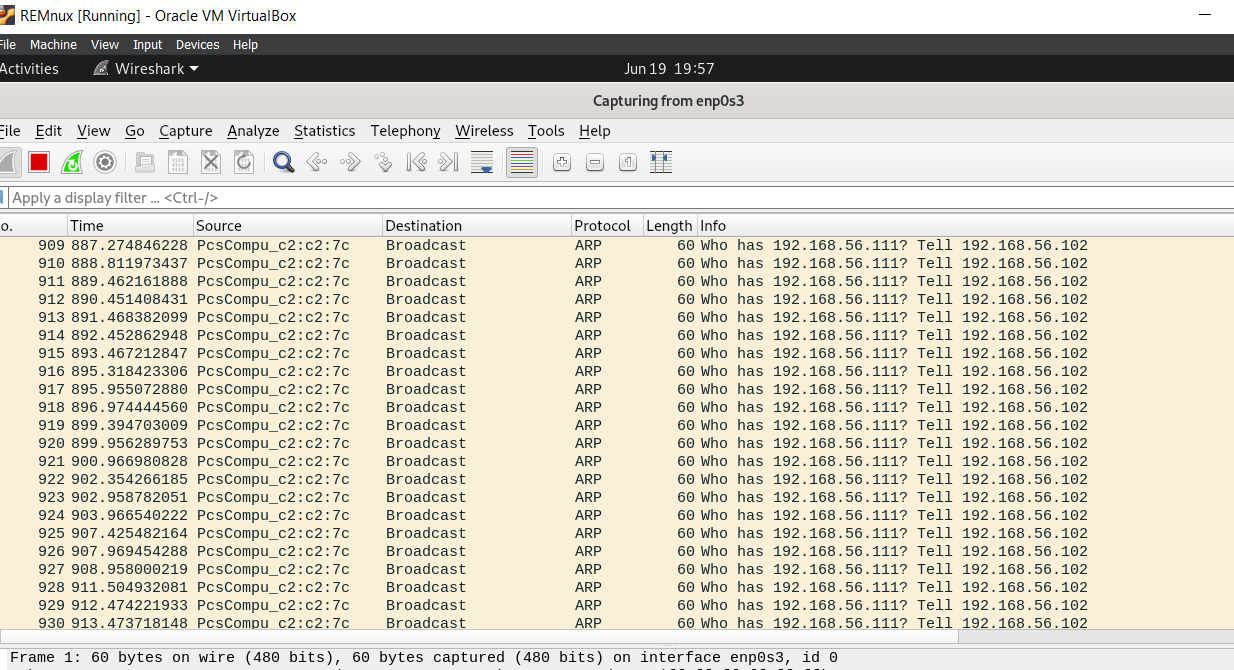Screen dimensions: 1234x670
Task: Find a packet magnifier icon
Action: coord(284,162)
